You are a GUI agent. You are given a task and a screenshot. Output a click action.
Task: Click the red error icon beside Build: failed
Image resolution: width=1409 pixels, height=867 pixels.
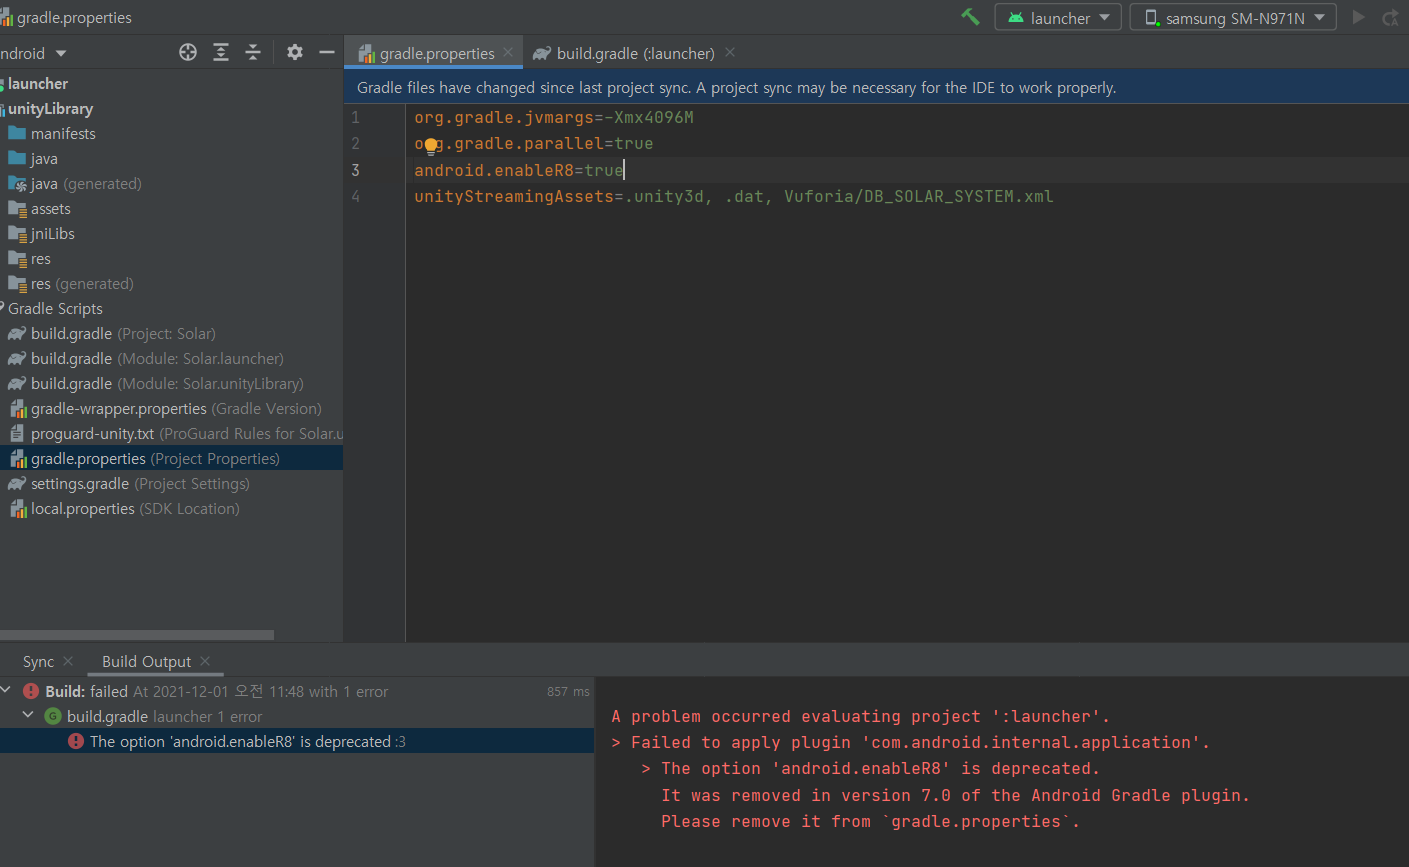[x=31, y=691]
